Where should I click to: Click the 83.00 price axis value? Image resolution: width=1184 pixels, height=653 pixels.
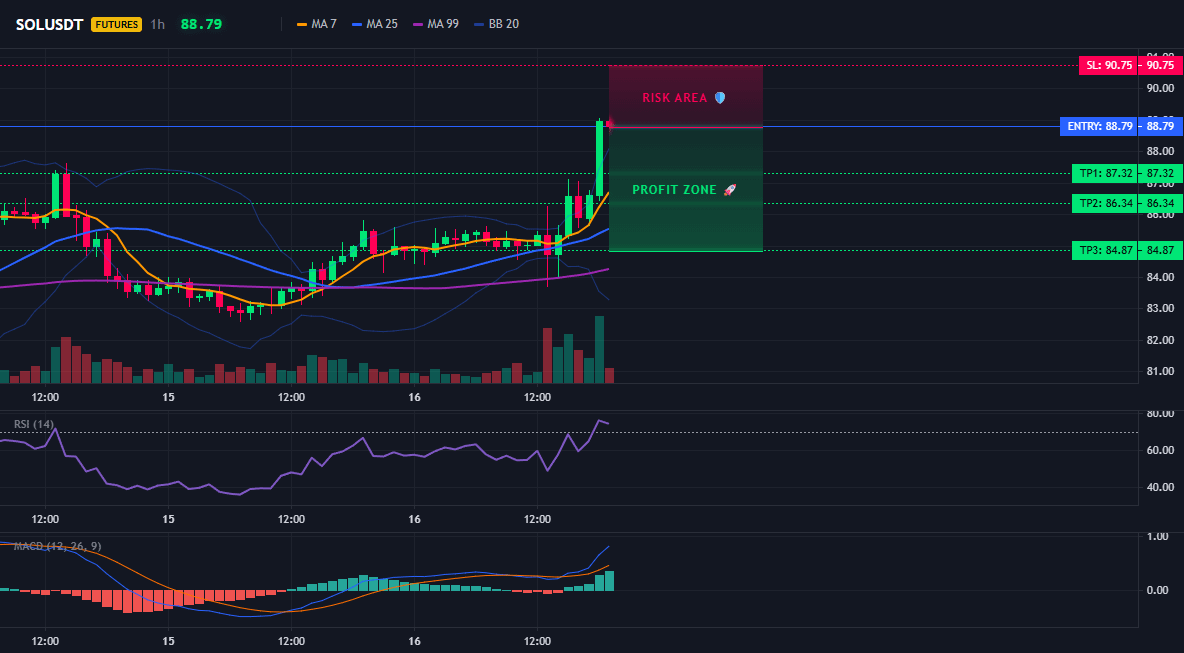(1161, 309)
